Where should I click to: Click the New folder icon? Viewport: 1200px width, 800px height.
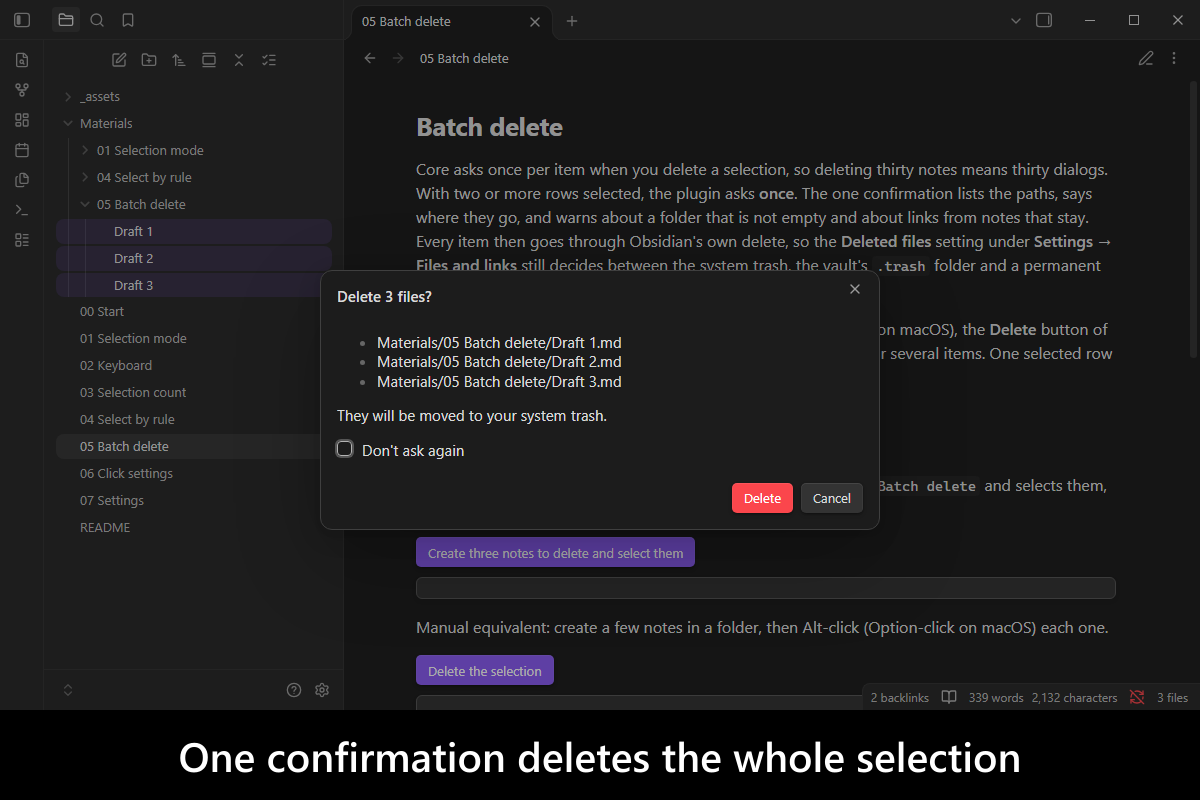pyautogui.click(x=149, y=60)
